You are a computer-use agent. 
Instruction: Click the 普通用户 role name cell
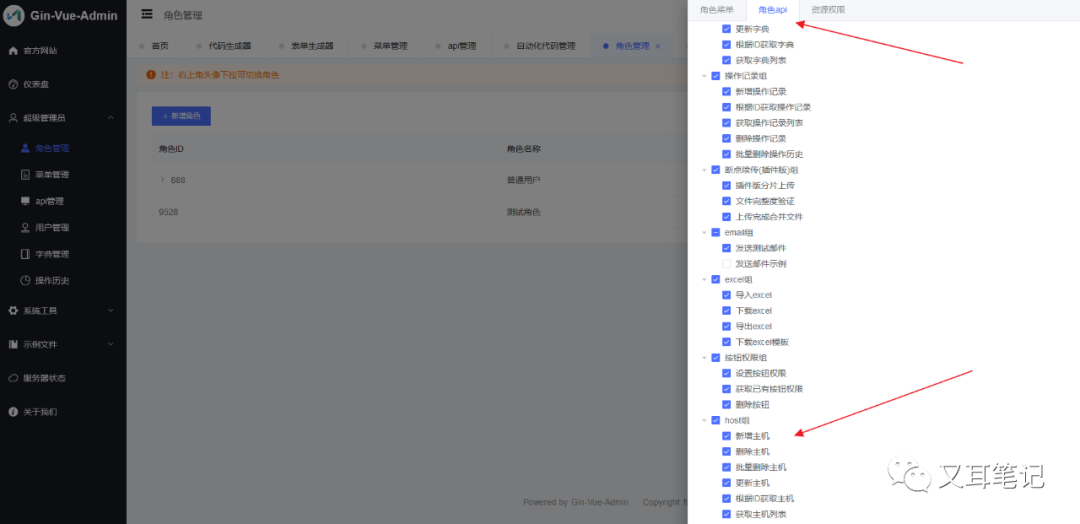pos(523,180)
